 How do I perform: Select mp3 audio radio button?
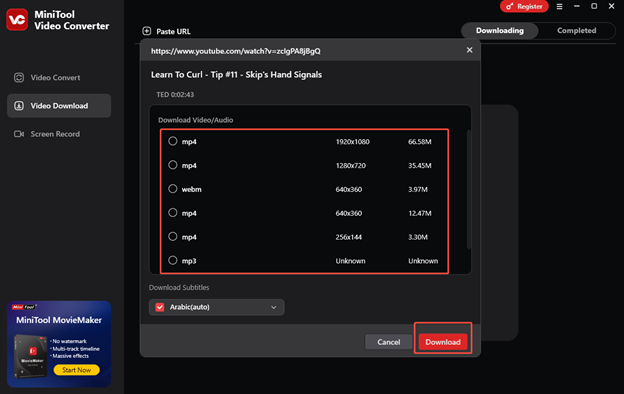tap(172, 260)
